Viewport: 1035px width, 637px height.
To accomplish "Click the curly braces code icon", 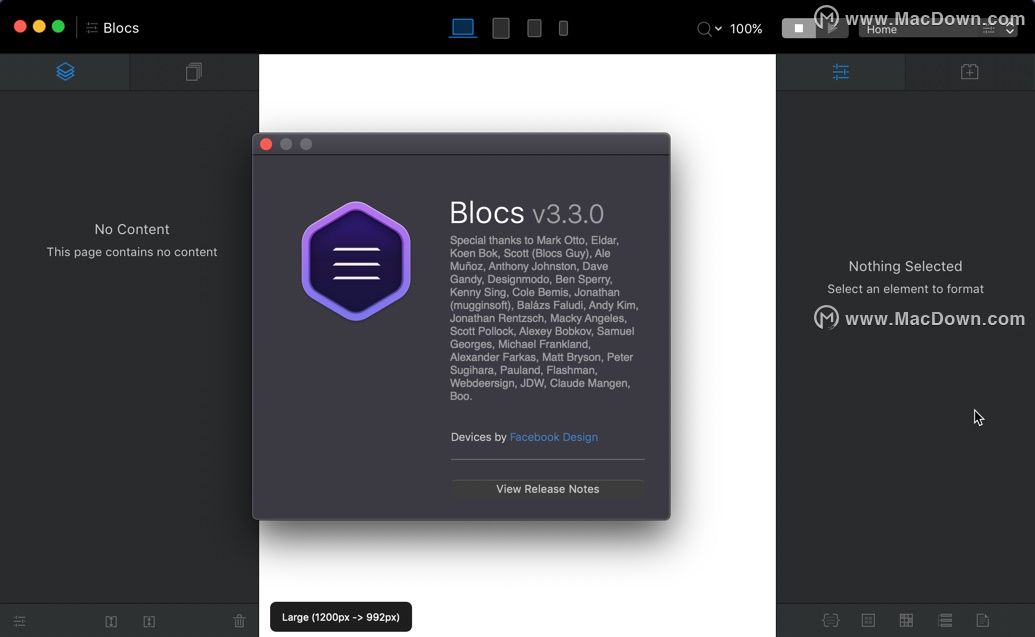I will [830, 620].
